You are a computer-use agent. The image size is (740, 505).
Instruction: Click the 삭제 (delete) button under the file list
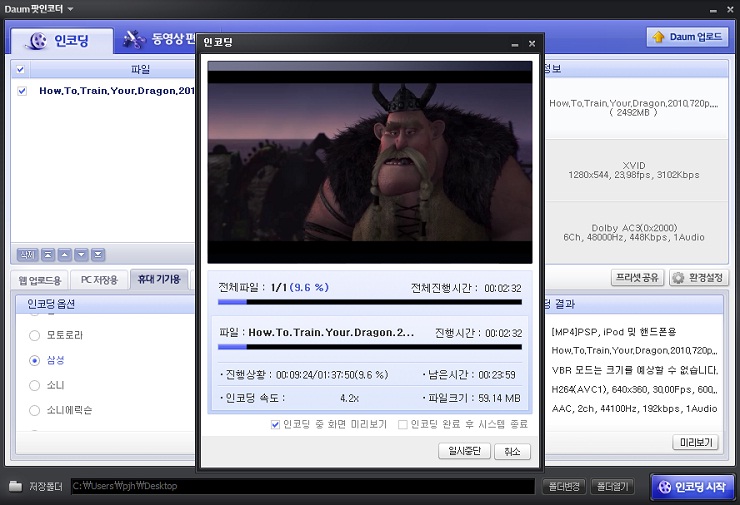27,255
